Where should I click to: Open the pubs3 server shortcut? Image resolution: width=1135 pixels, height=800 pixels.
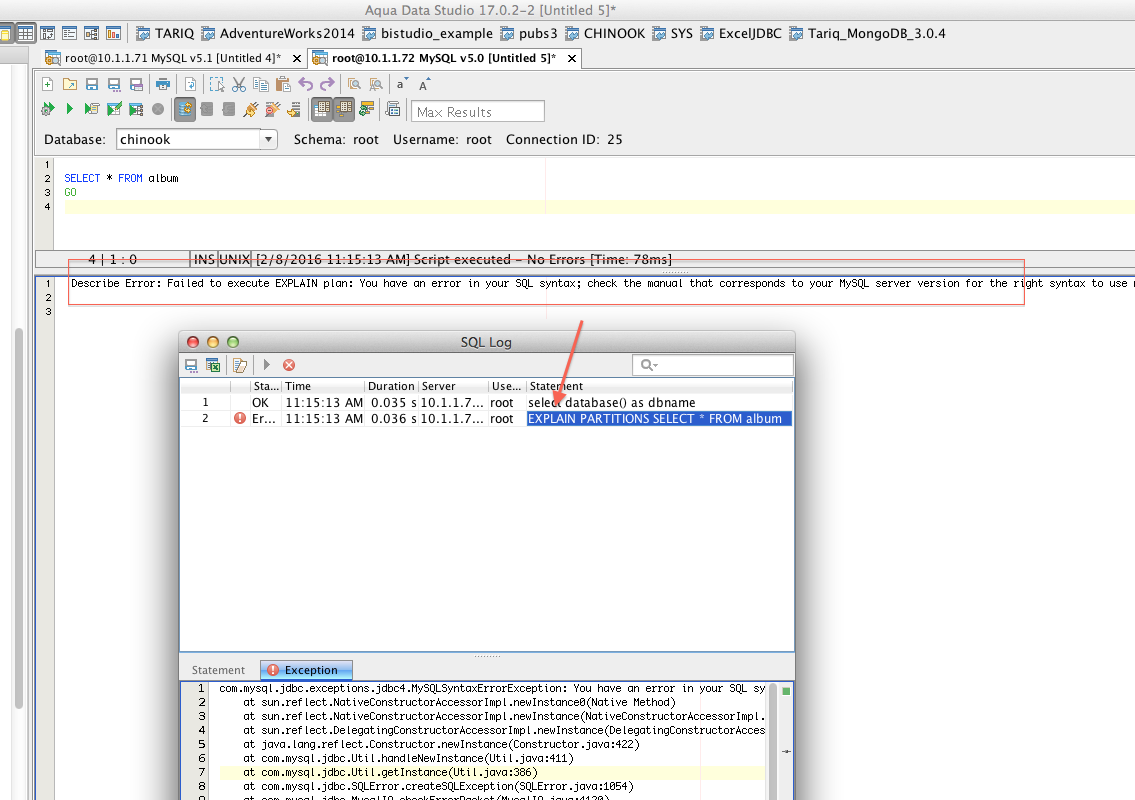(529, 33)
